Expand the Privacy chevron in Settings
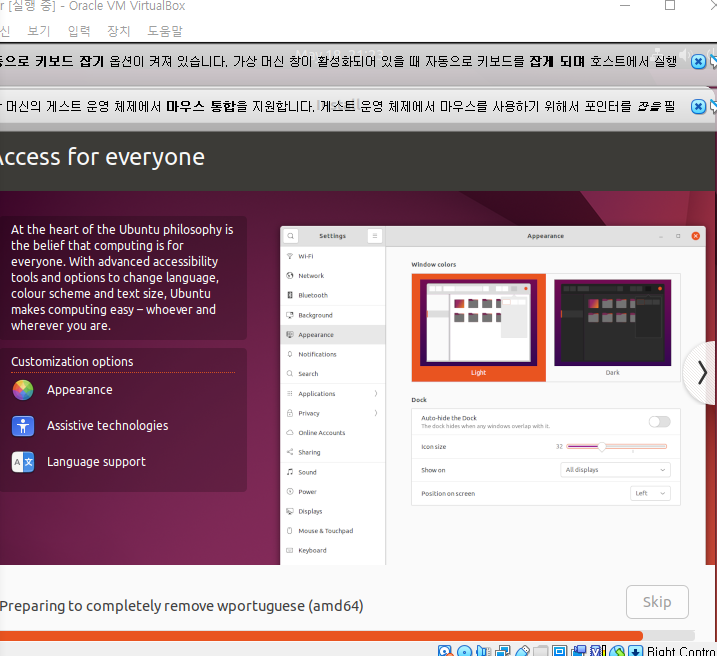The height and width of the screenshot is (656, 717). pyautogui.click(x=376, y=413)
